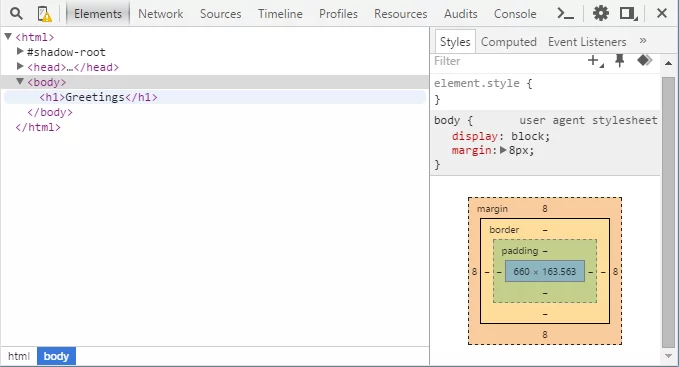The image size is (679, 367).
Task: Click left margin value 8 in box model
Action: 475,271
